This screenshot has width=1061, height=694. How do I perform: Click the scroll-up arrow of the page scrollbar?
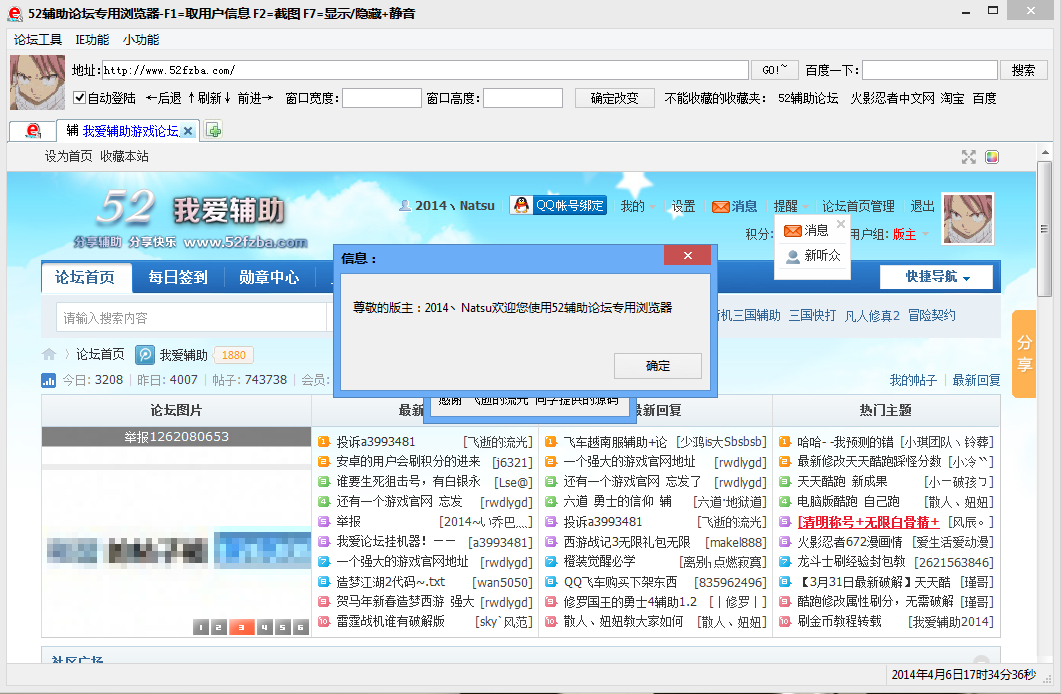(x=1045, y=153)
